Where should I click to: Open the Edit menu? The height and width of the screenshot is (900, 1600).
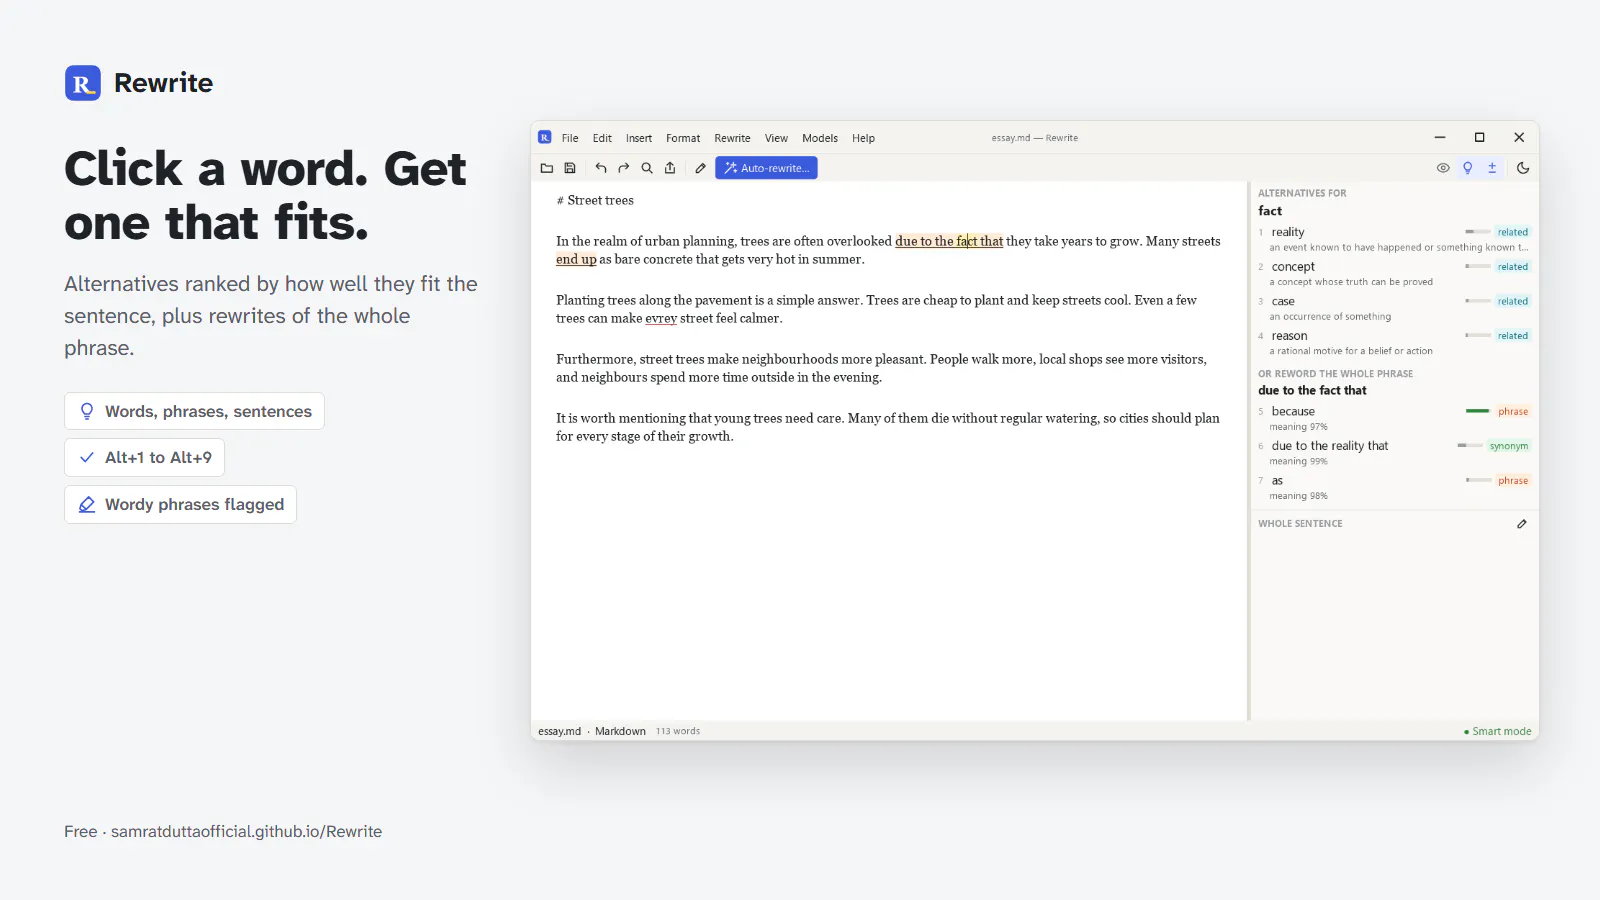(602, 138)
